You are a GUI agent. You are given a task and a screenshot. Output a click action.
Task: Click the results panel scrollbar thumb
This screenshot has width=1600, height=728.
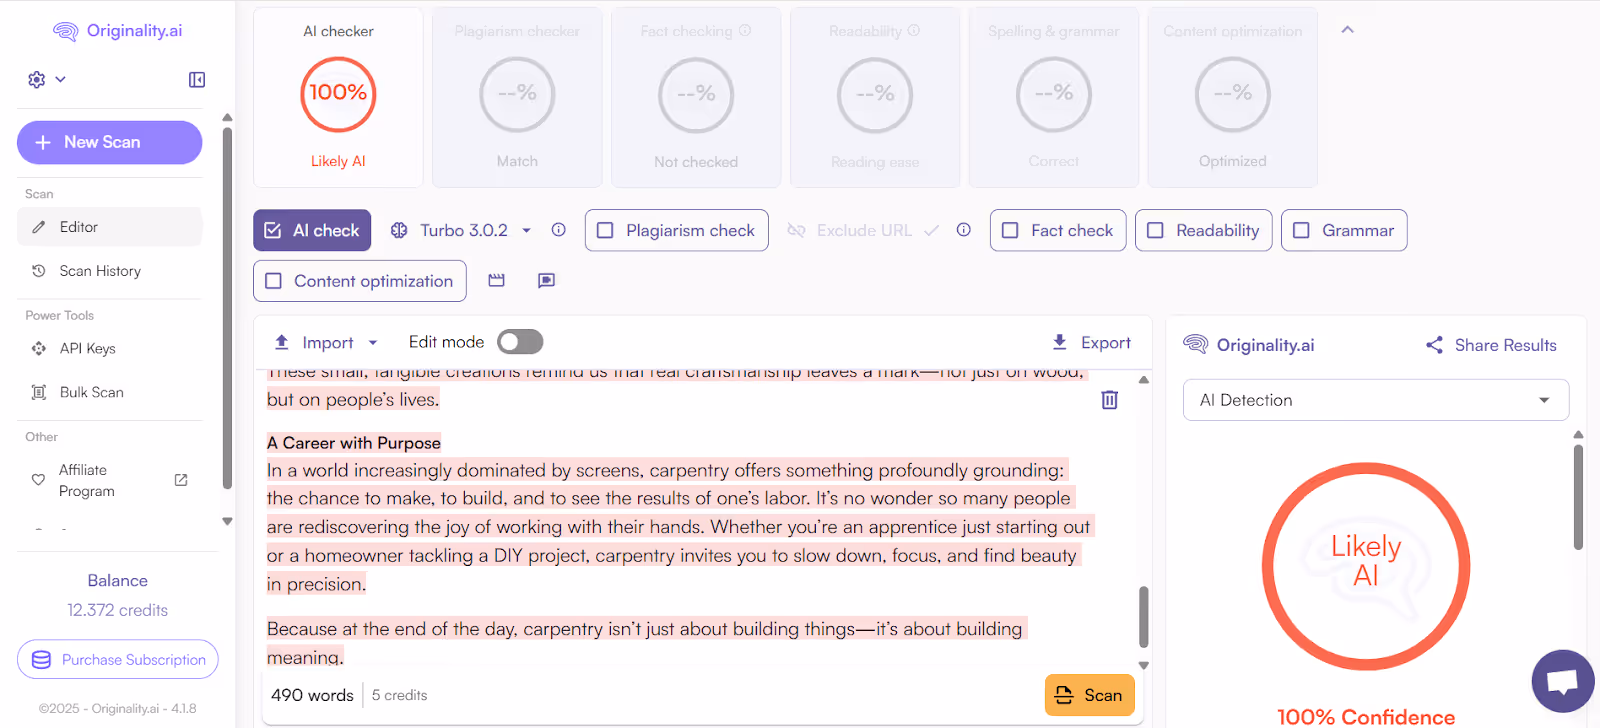pyautogui.click(x=1578, y=496)
